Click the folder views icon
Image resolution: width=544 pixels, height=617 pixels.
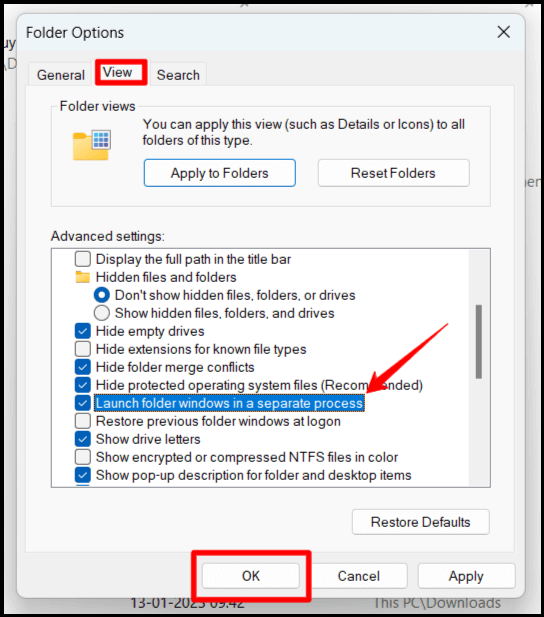pyautogui.click(x=92, y=145)
